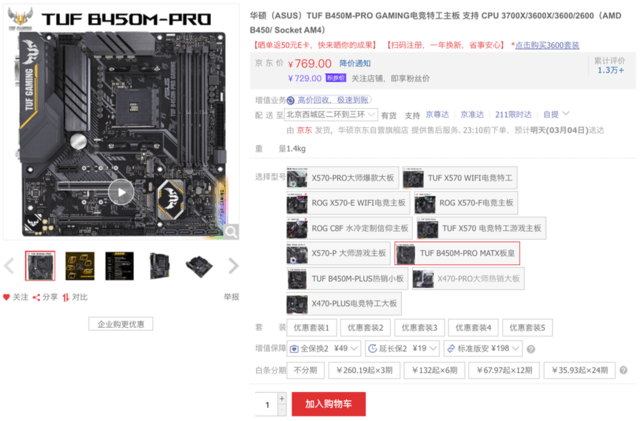
Task: Show next thumbnails with right arrow
Action: [x=233, y=266]
